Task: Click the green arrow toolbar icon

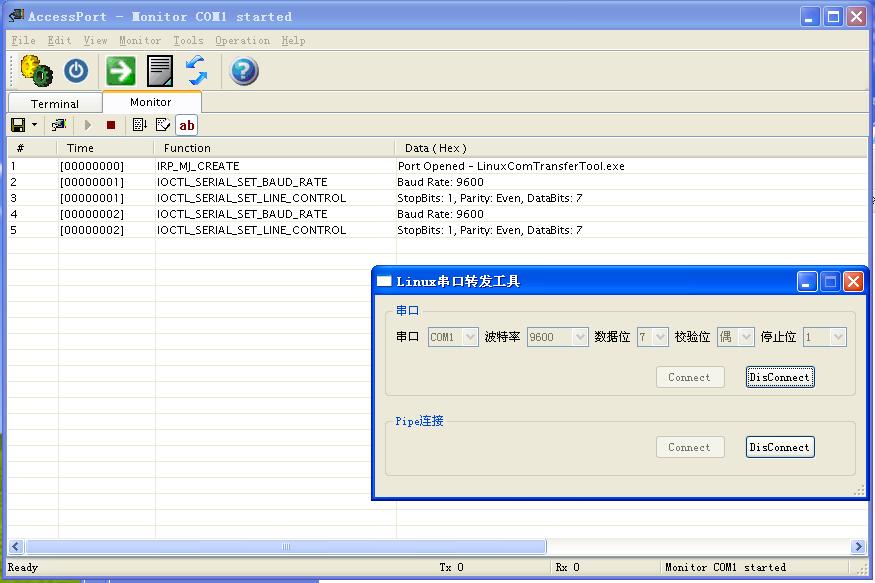Action: [x=121, y=71]
